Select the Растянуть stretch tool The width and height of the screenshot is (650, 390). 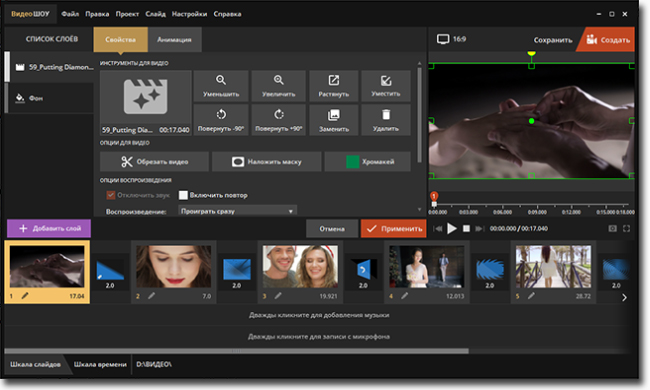click(334, 86)
